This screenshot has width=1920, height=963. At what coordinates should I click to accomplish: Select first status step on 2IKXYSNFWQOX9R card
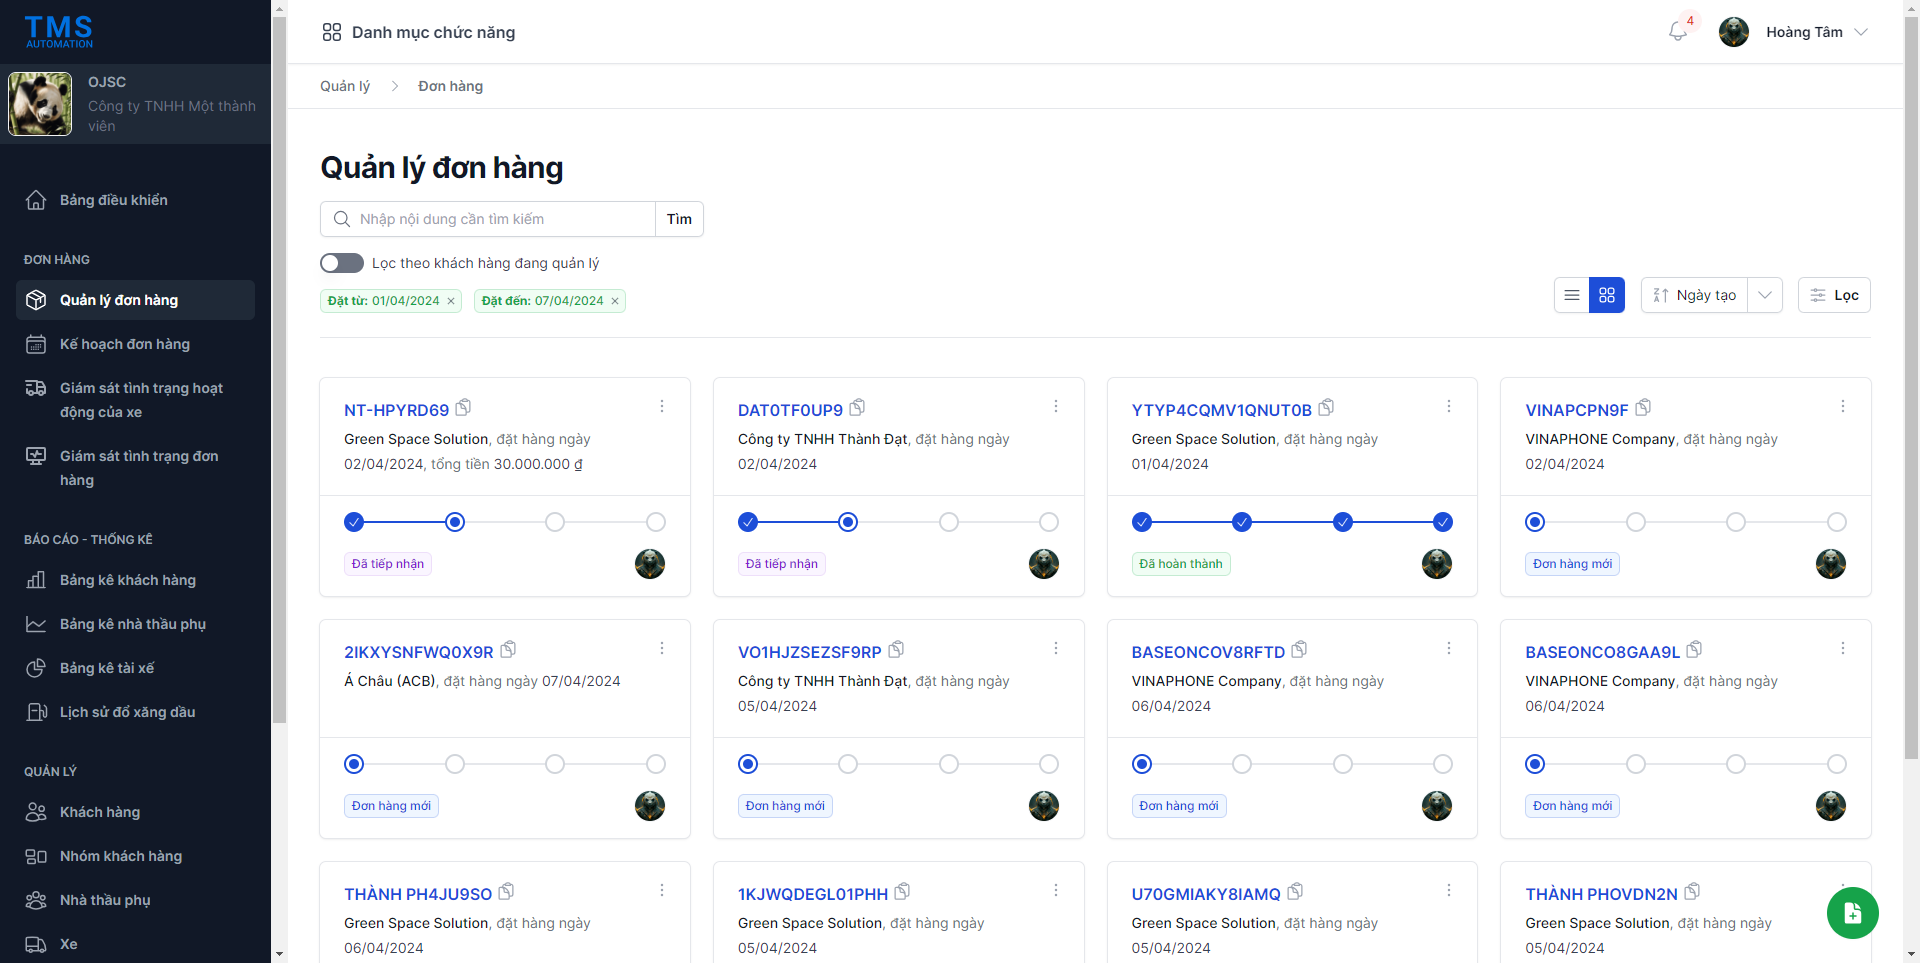tap(354, 764)
